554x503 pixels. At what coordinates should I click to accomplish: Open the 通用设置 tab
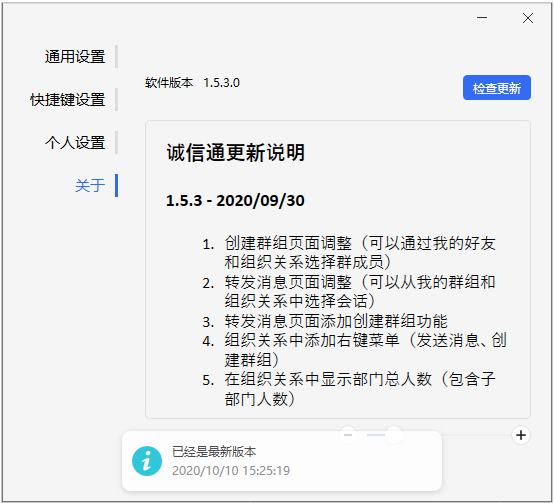pos(75,57)
